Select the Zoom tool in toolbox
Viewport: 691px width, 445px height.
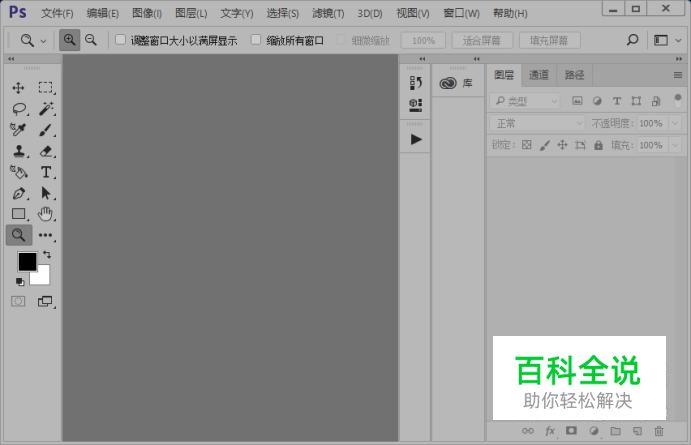click(19, 235)
